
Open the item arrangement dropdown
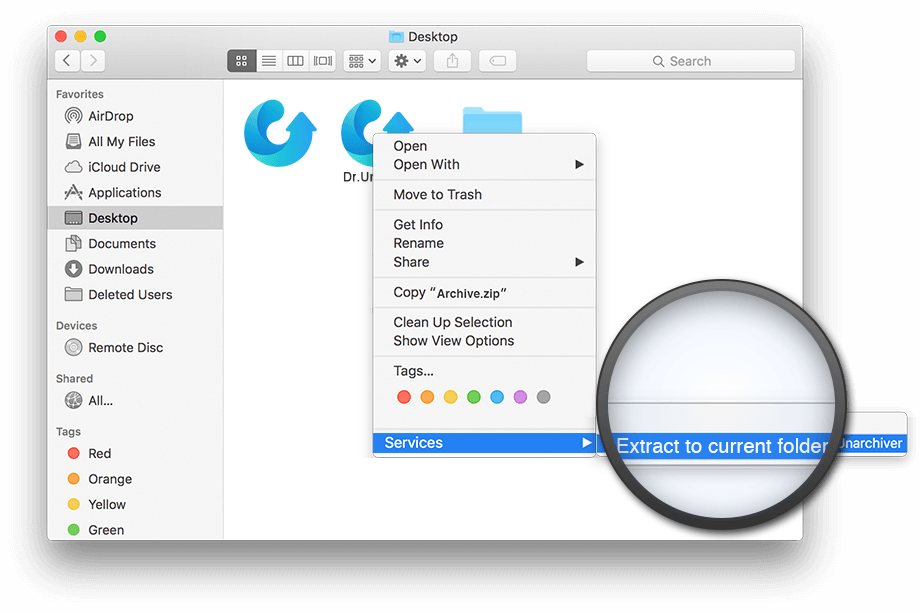pos(362,61)
